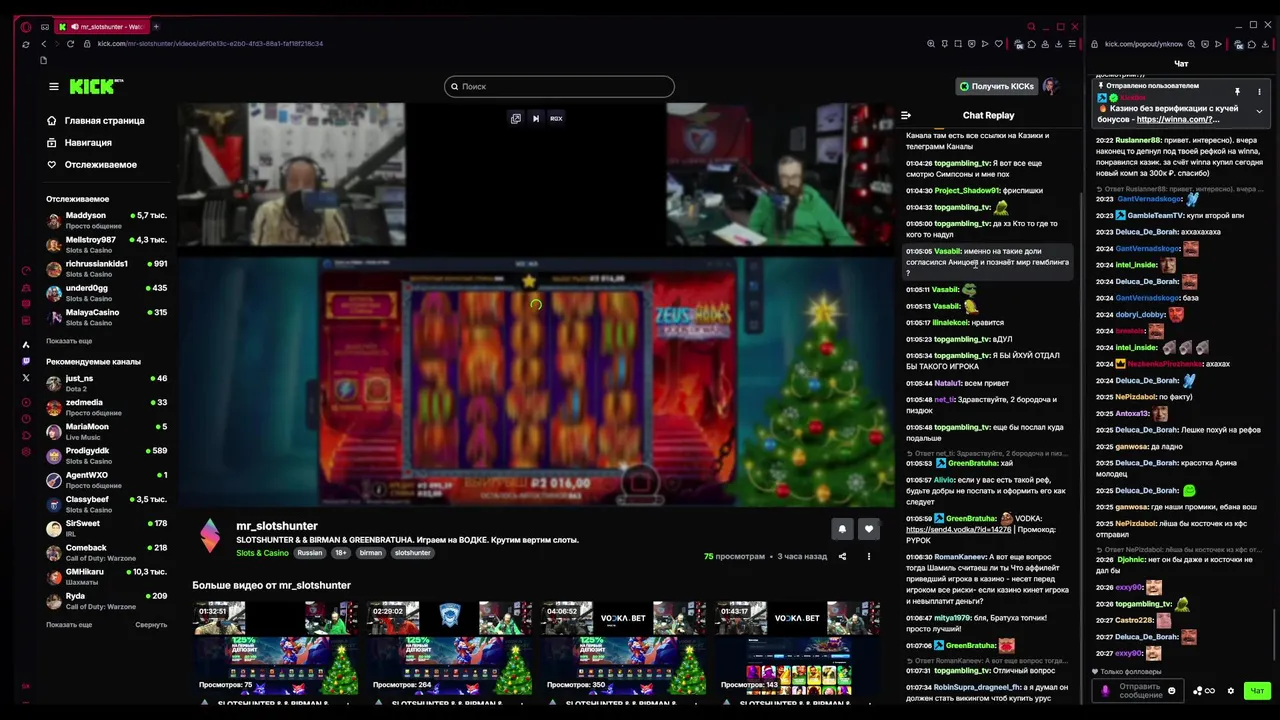Image resolution: width=1280 pixels, height=720 pixels.
Task: Open chat settings gear in popout
Action: [1231, 691]
